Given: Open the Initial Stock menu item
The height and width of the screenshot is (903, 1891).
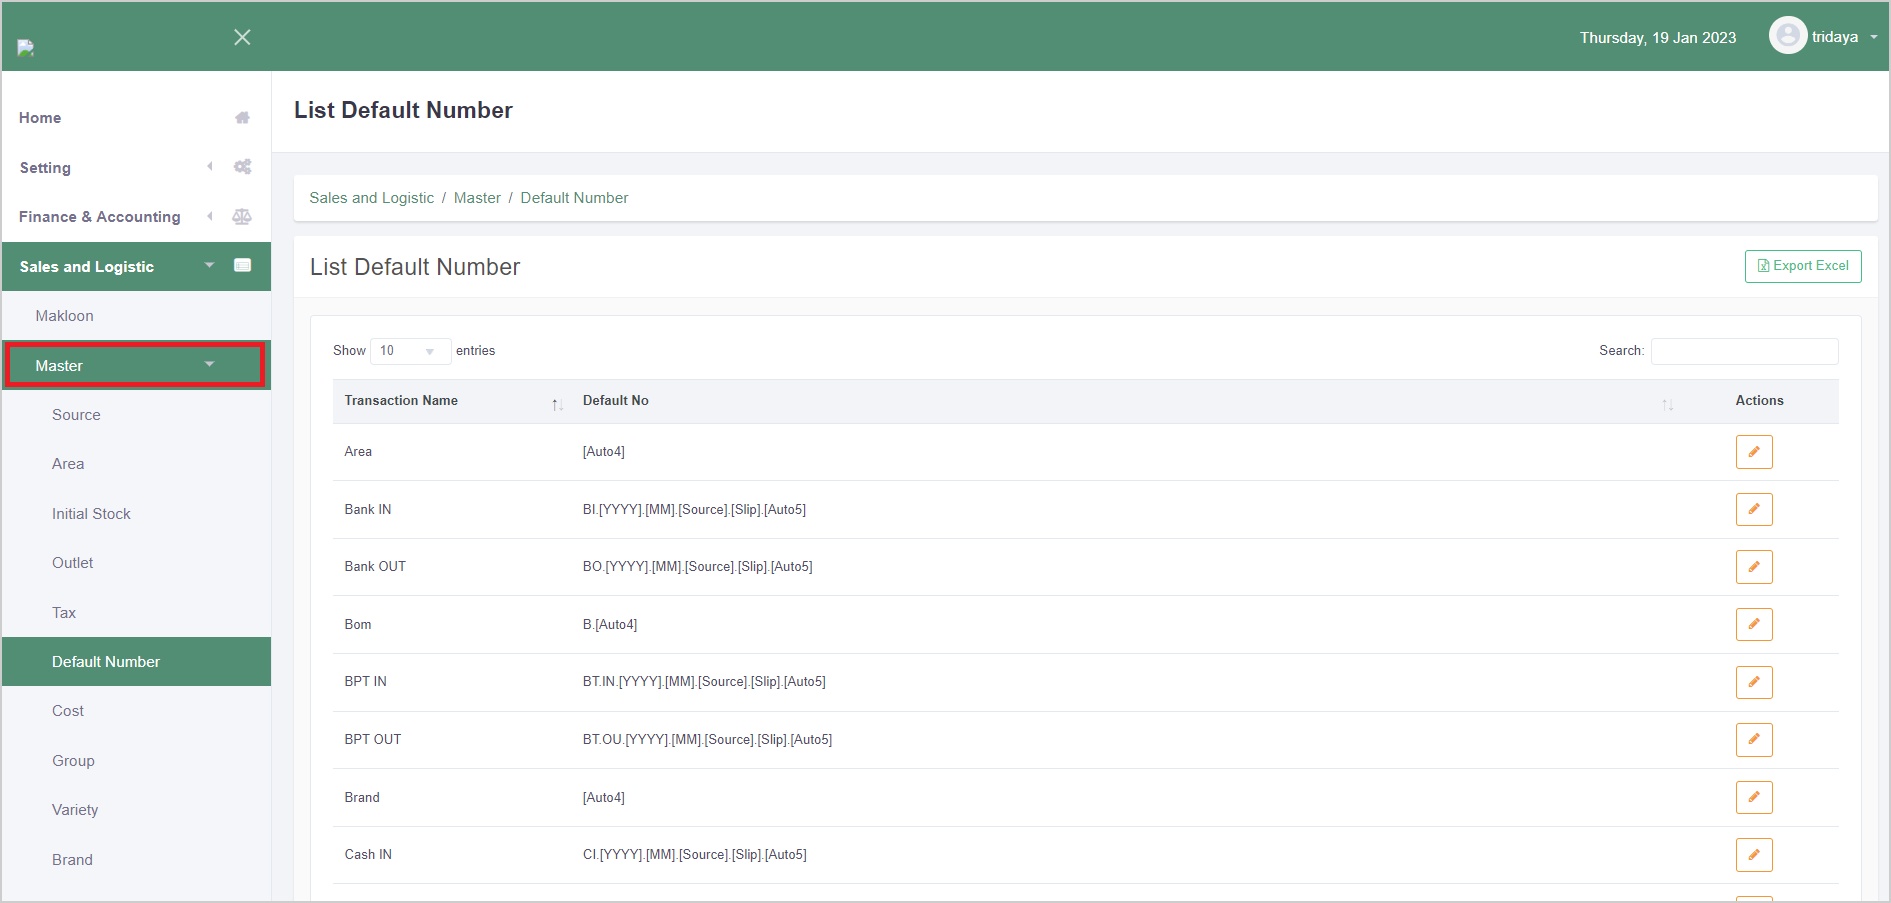Looking at the screenshot, I should 91,514.
